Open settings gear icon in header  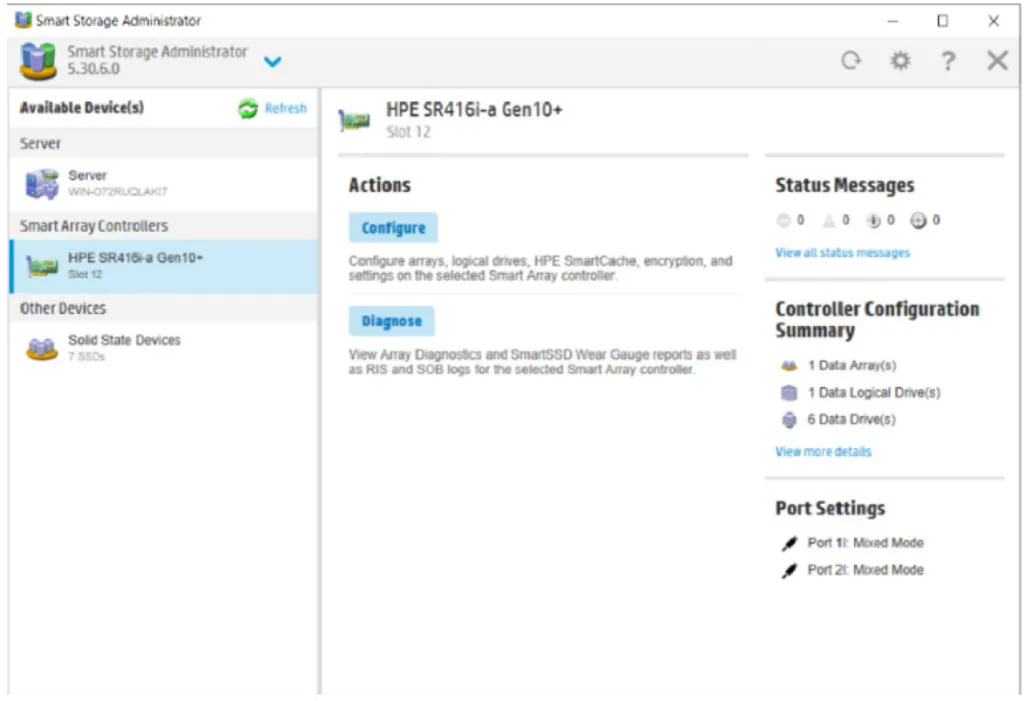click(900, 61)
